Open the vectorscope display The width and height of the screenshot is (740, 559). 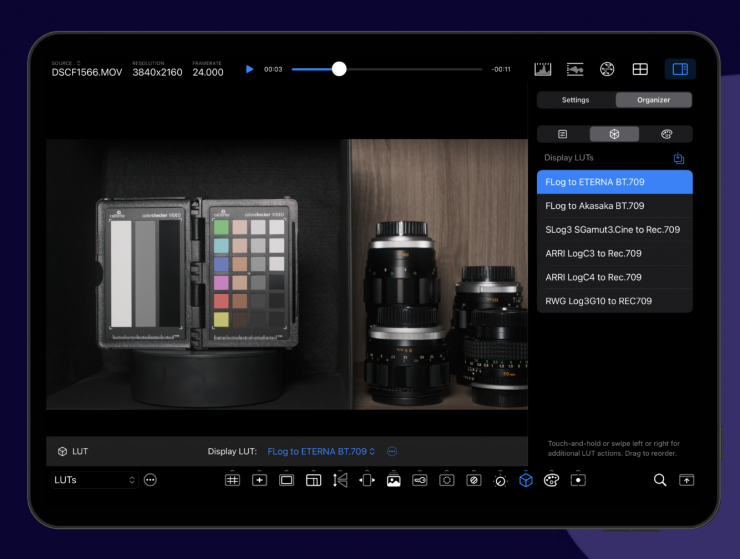tap(607, 69)
